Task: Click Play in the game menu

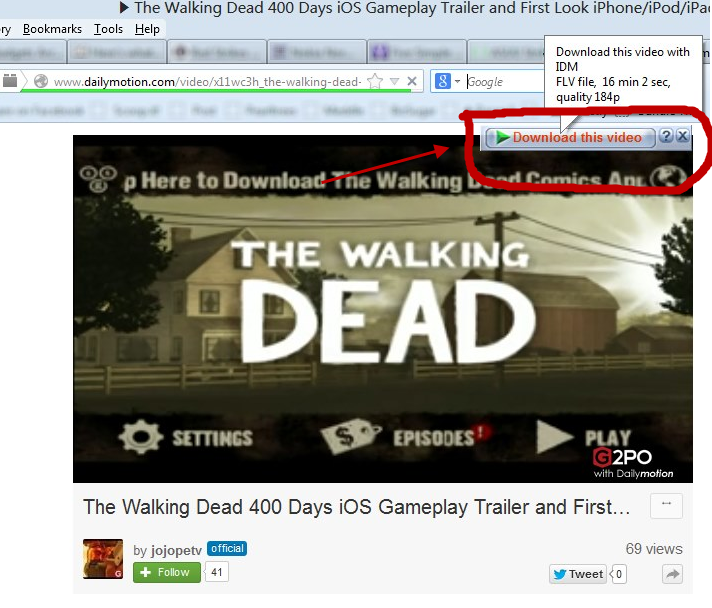Action: click(584, 437)
